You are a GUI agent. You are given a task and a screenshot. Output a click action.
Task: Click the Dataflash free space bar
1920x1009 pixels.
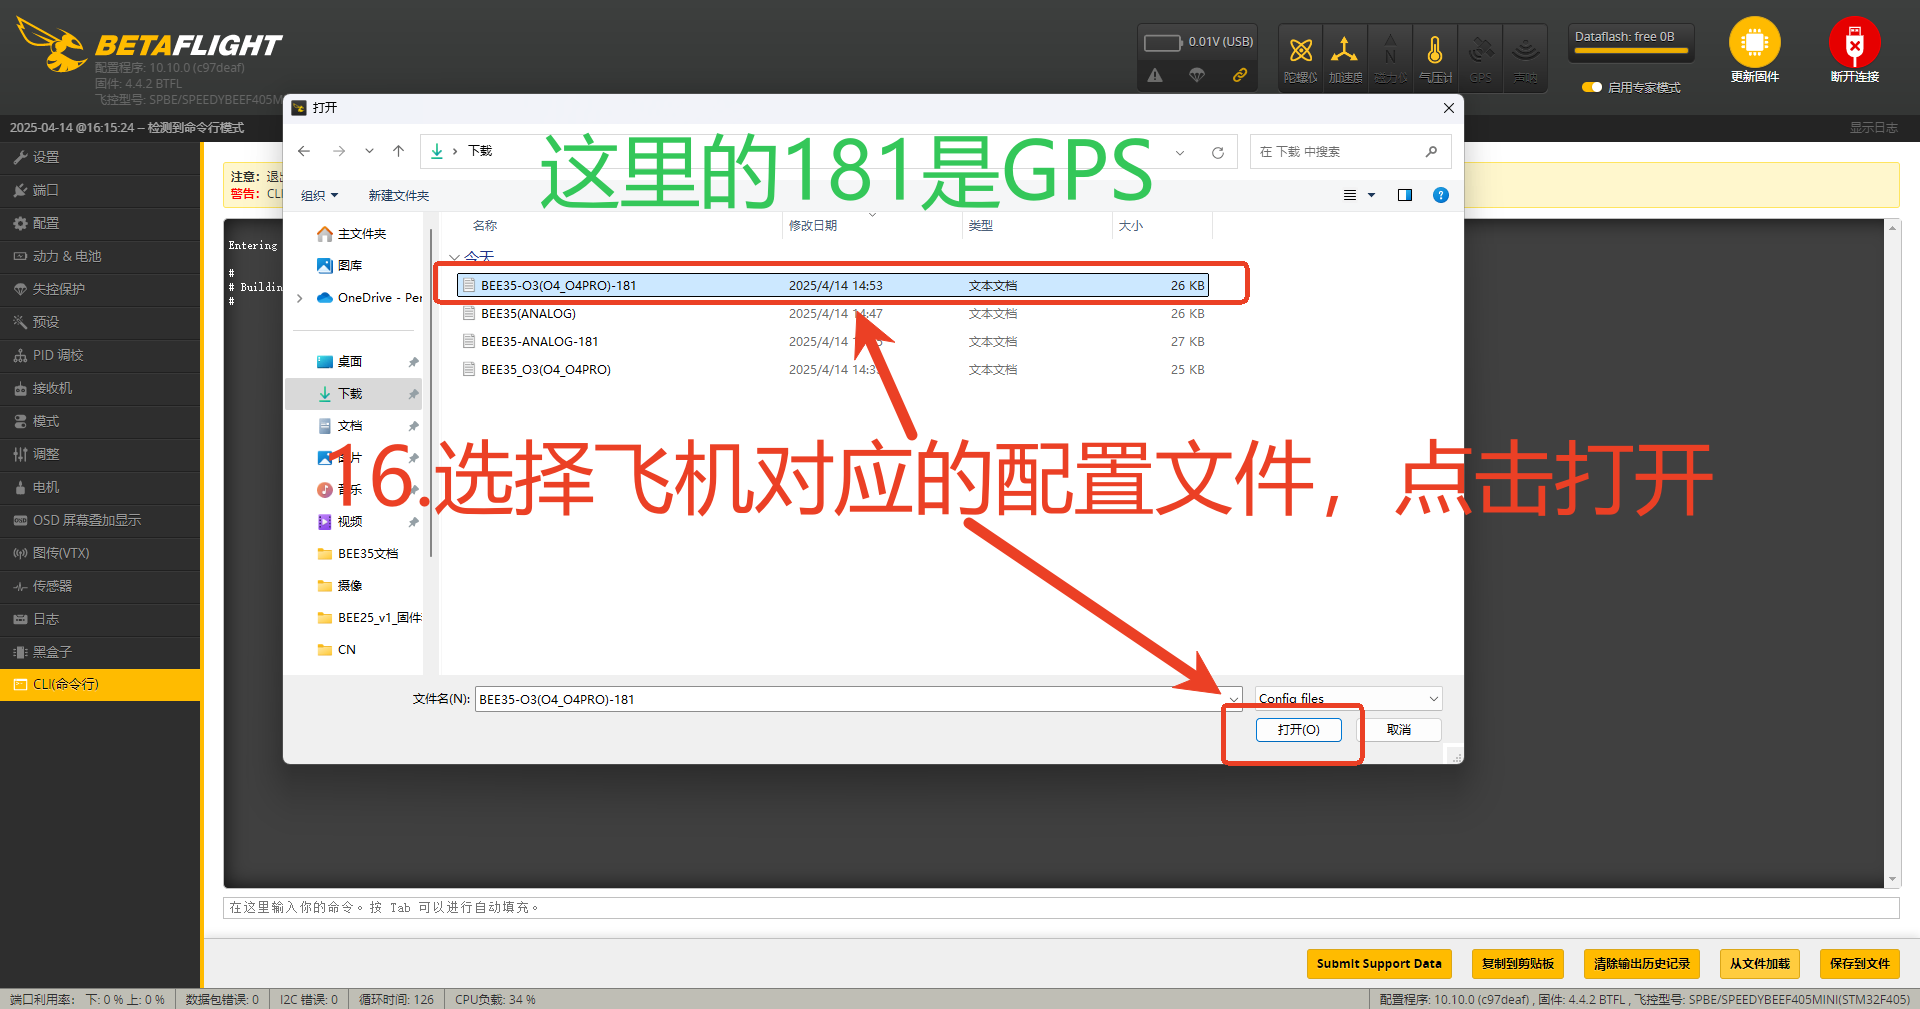(1630, 50)
